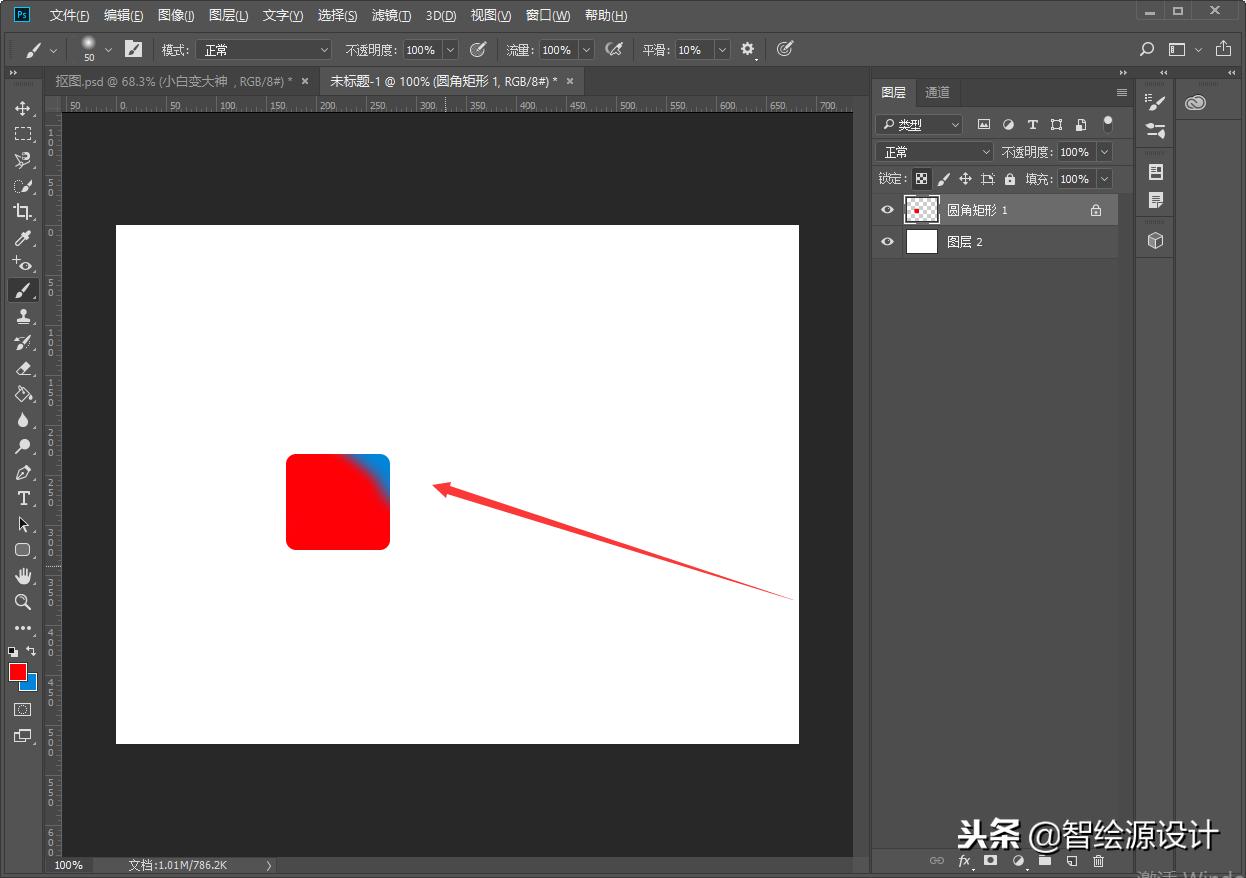Click the red foreground color swatch
Image resolution: width=1246 pixels, height=878 pixels.
coord(17,672)
